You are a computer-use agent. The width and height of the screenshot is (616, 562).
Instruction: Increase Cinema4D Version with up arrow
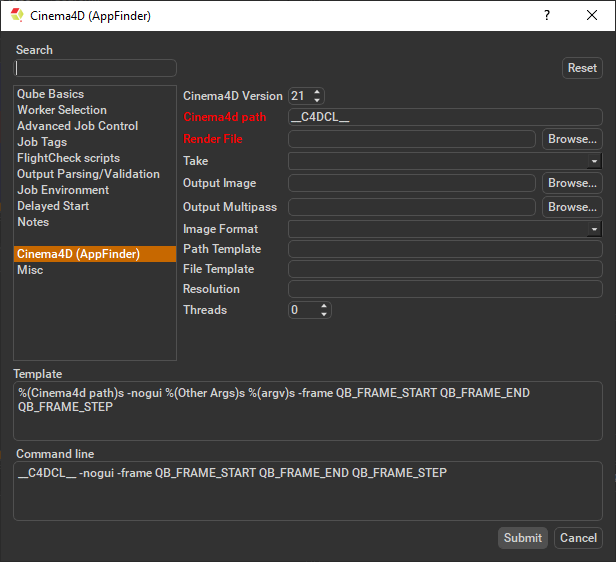(318, 92)
